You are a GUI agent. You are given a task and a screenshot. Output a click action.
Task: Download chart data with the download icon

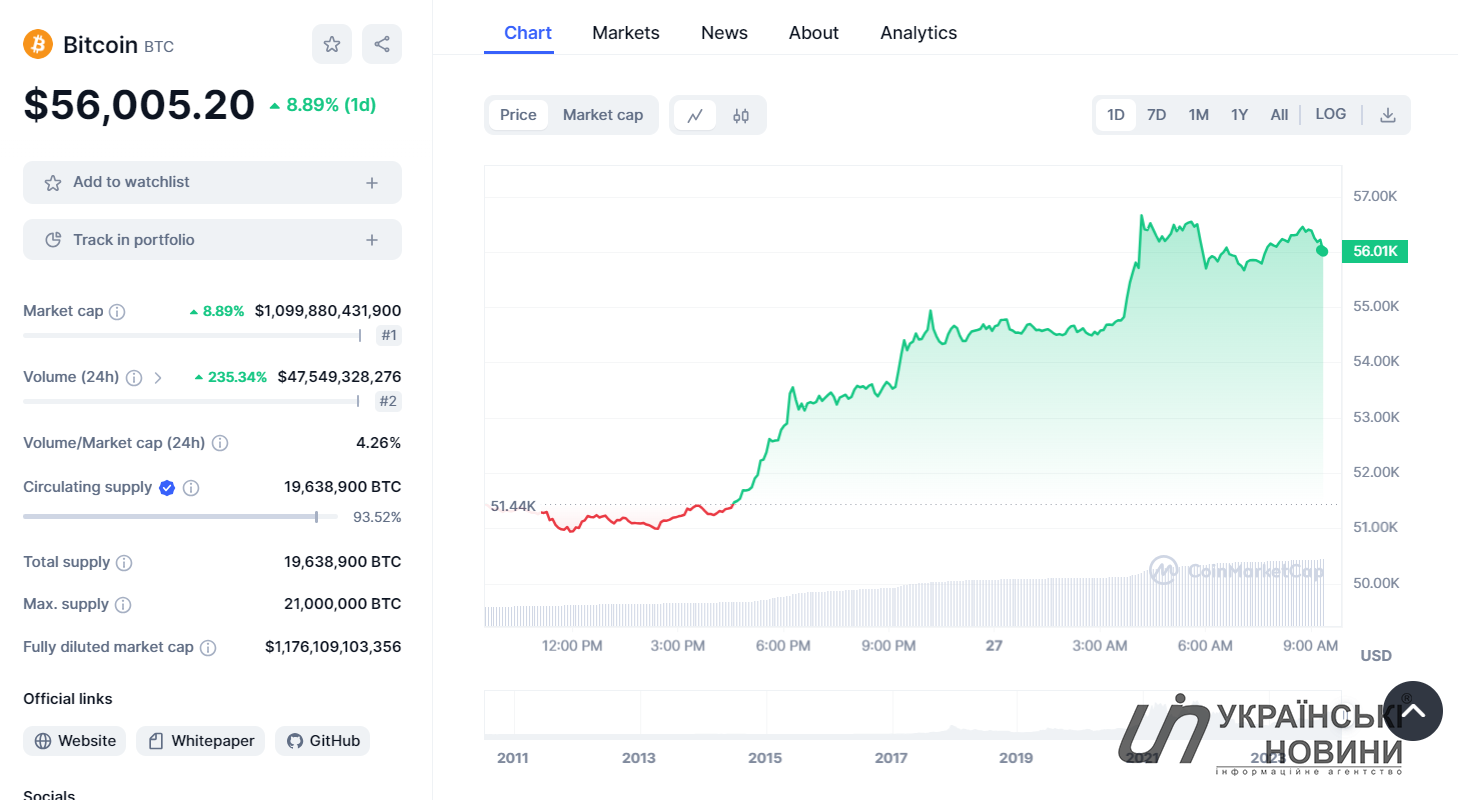click(x=1387, y=115)
